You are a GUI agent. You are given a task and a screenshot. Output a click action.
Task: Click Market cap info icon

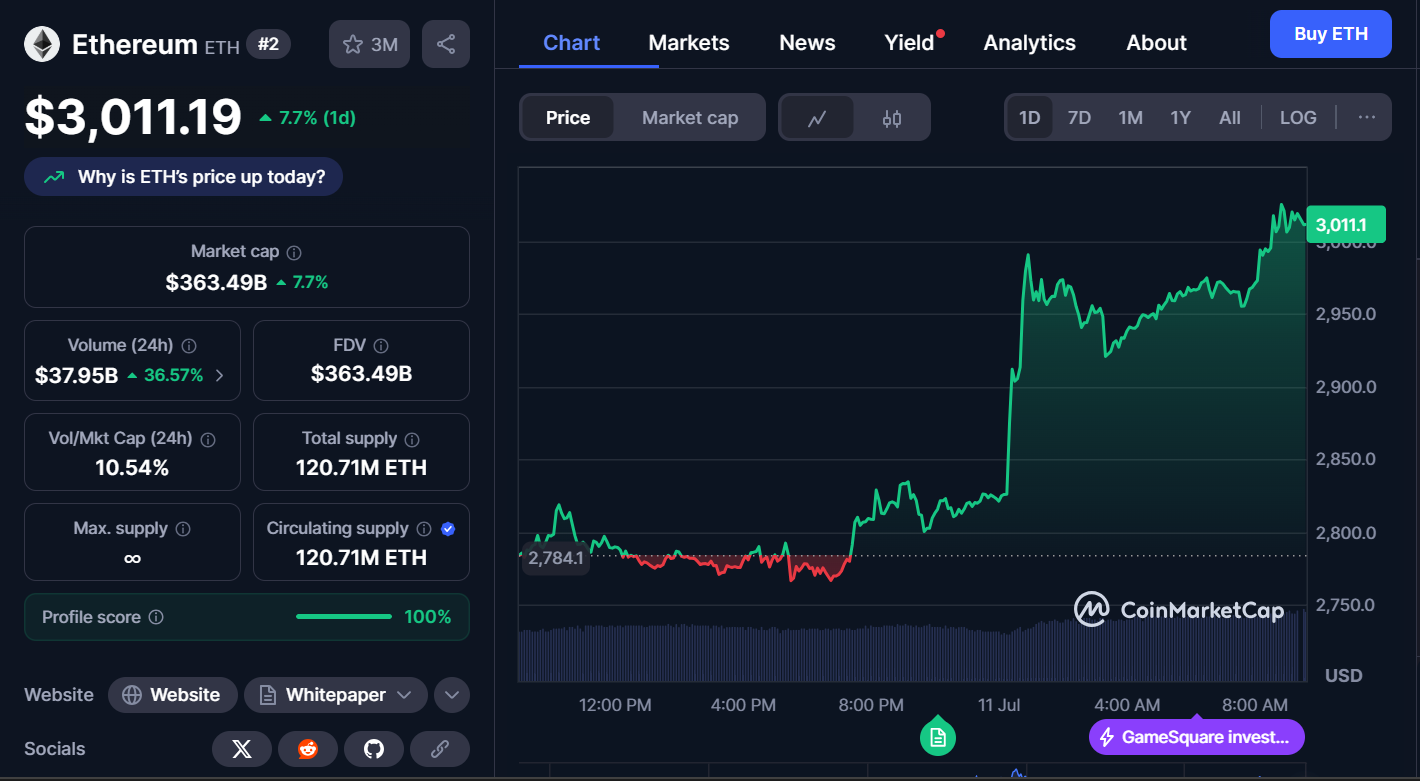(x=294, y=253)
